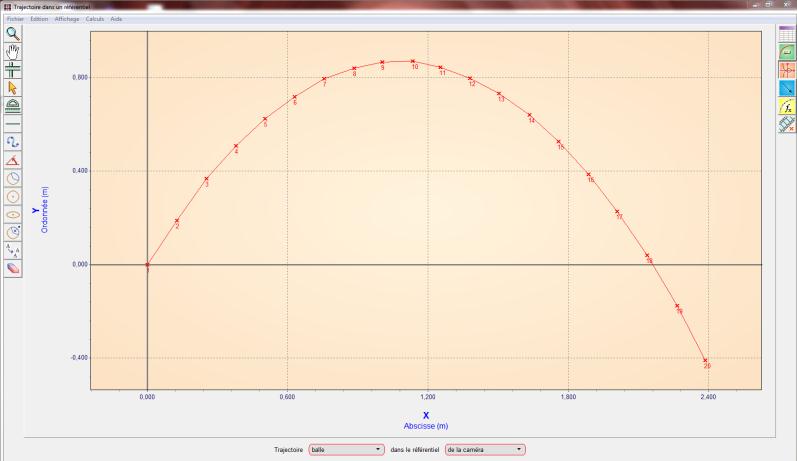Choose the ellipse tool icon
797x461 pixels.
pos(13,214)
